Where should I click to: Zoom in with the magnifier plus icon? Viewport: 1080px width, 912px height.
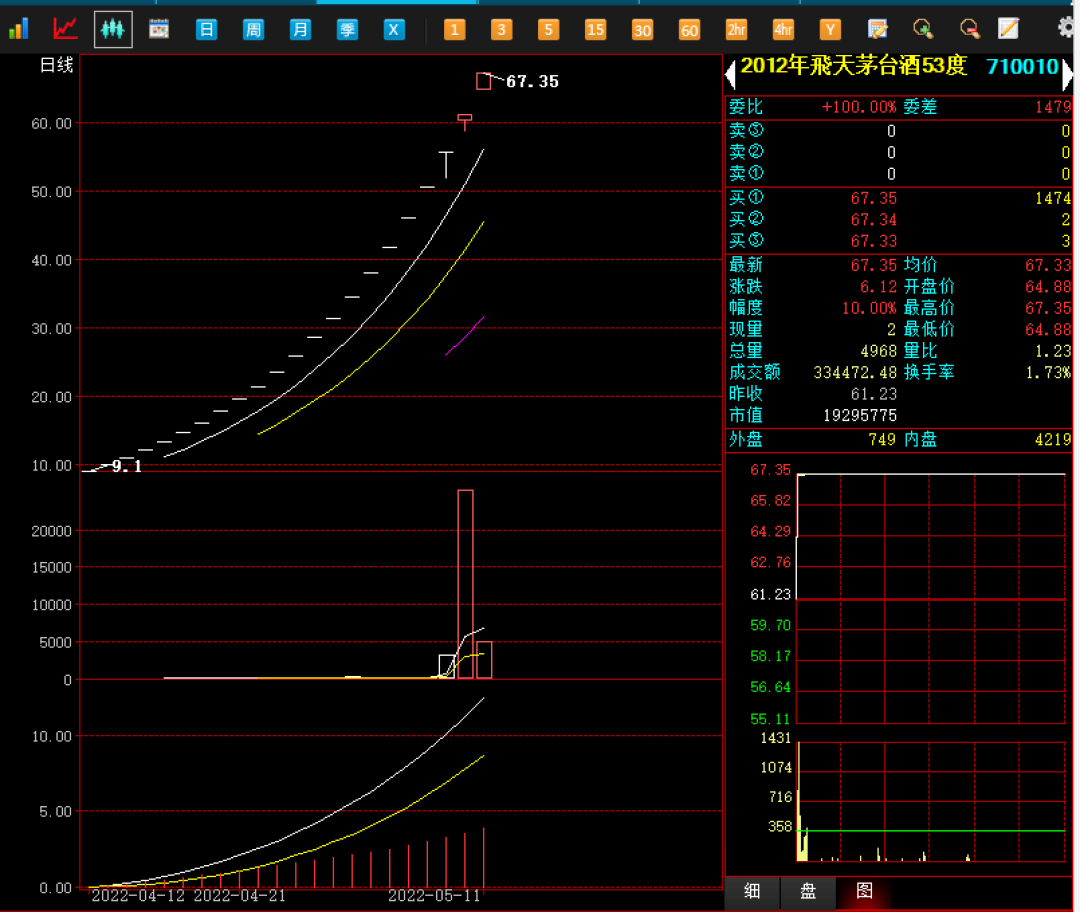pyautogui.click(x=923, y=29)
